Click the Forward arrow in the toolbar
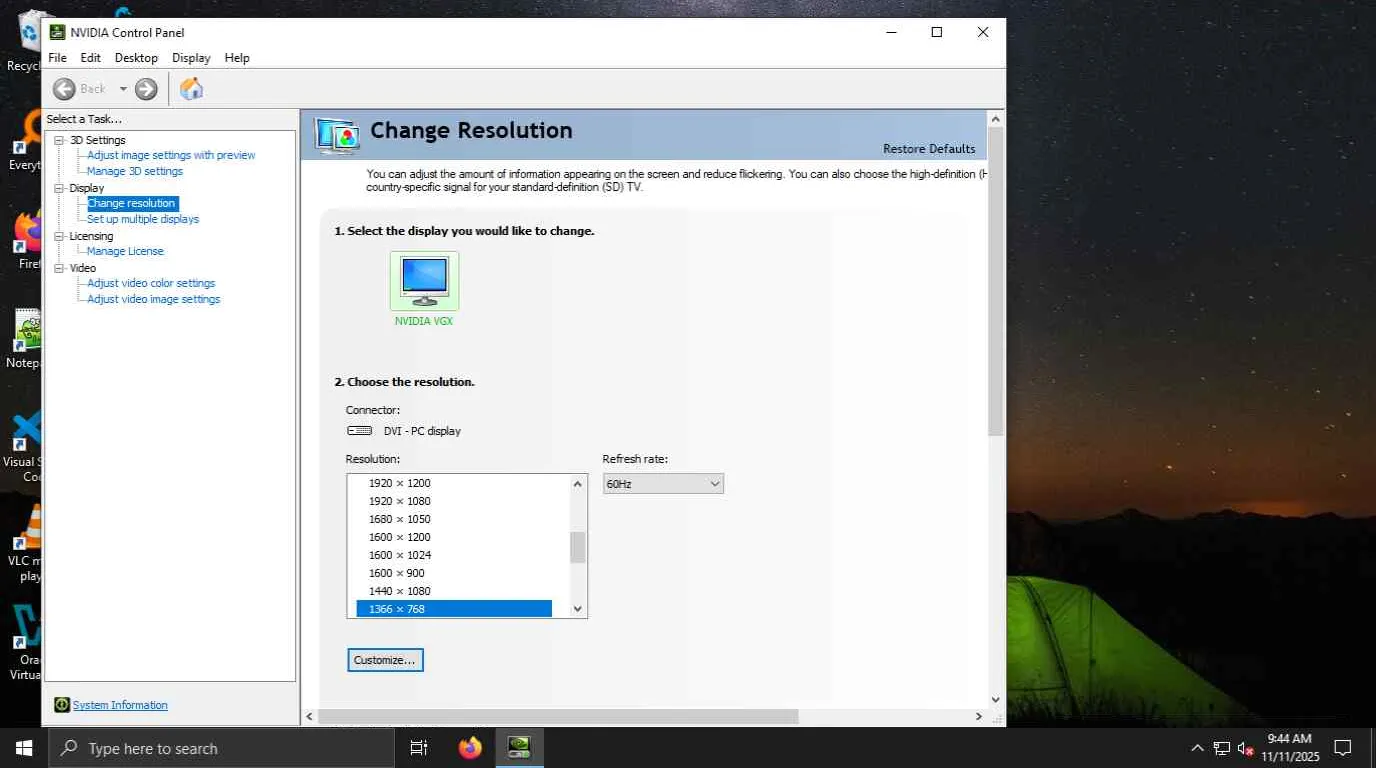This screenshot has width=1376, height=768. 146,89
